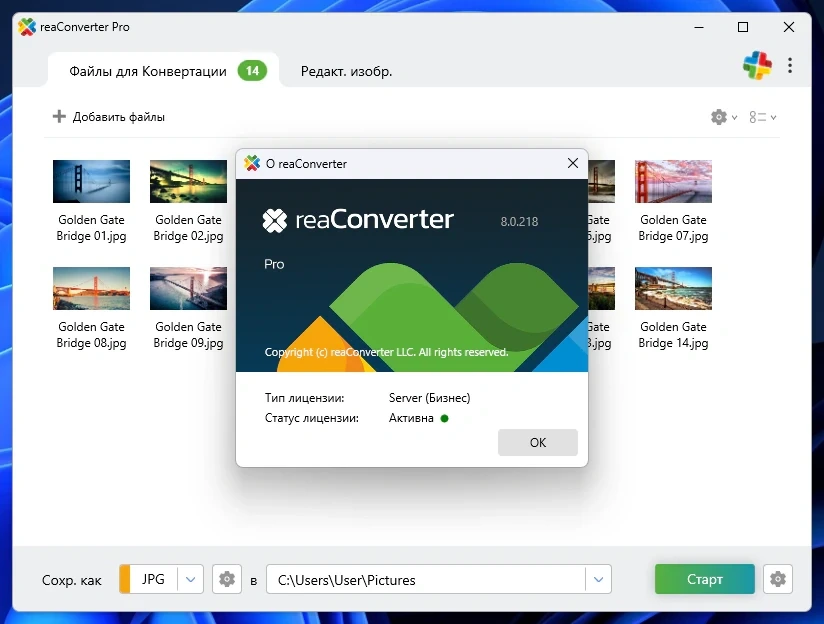
Task: Change the file list view mode icon
Action: [x=758, y=117]
